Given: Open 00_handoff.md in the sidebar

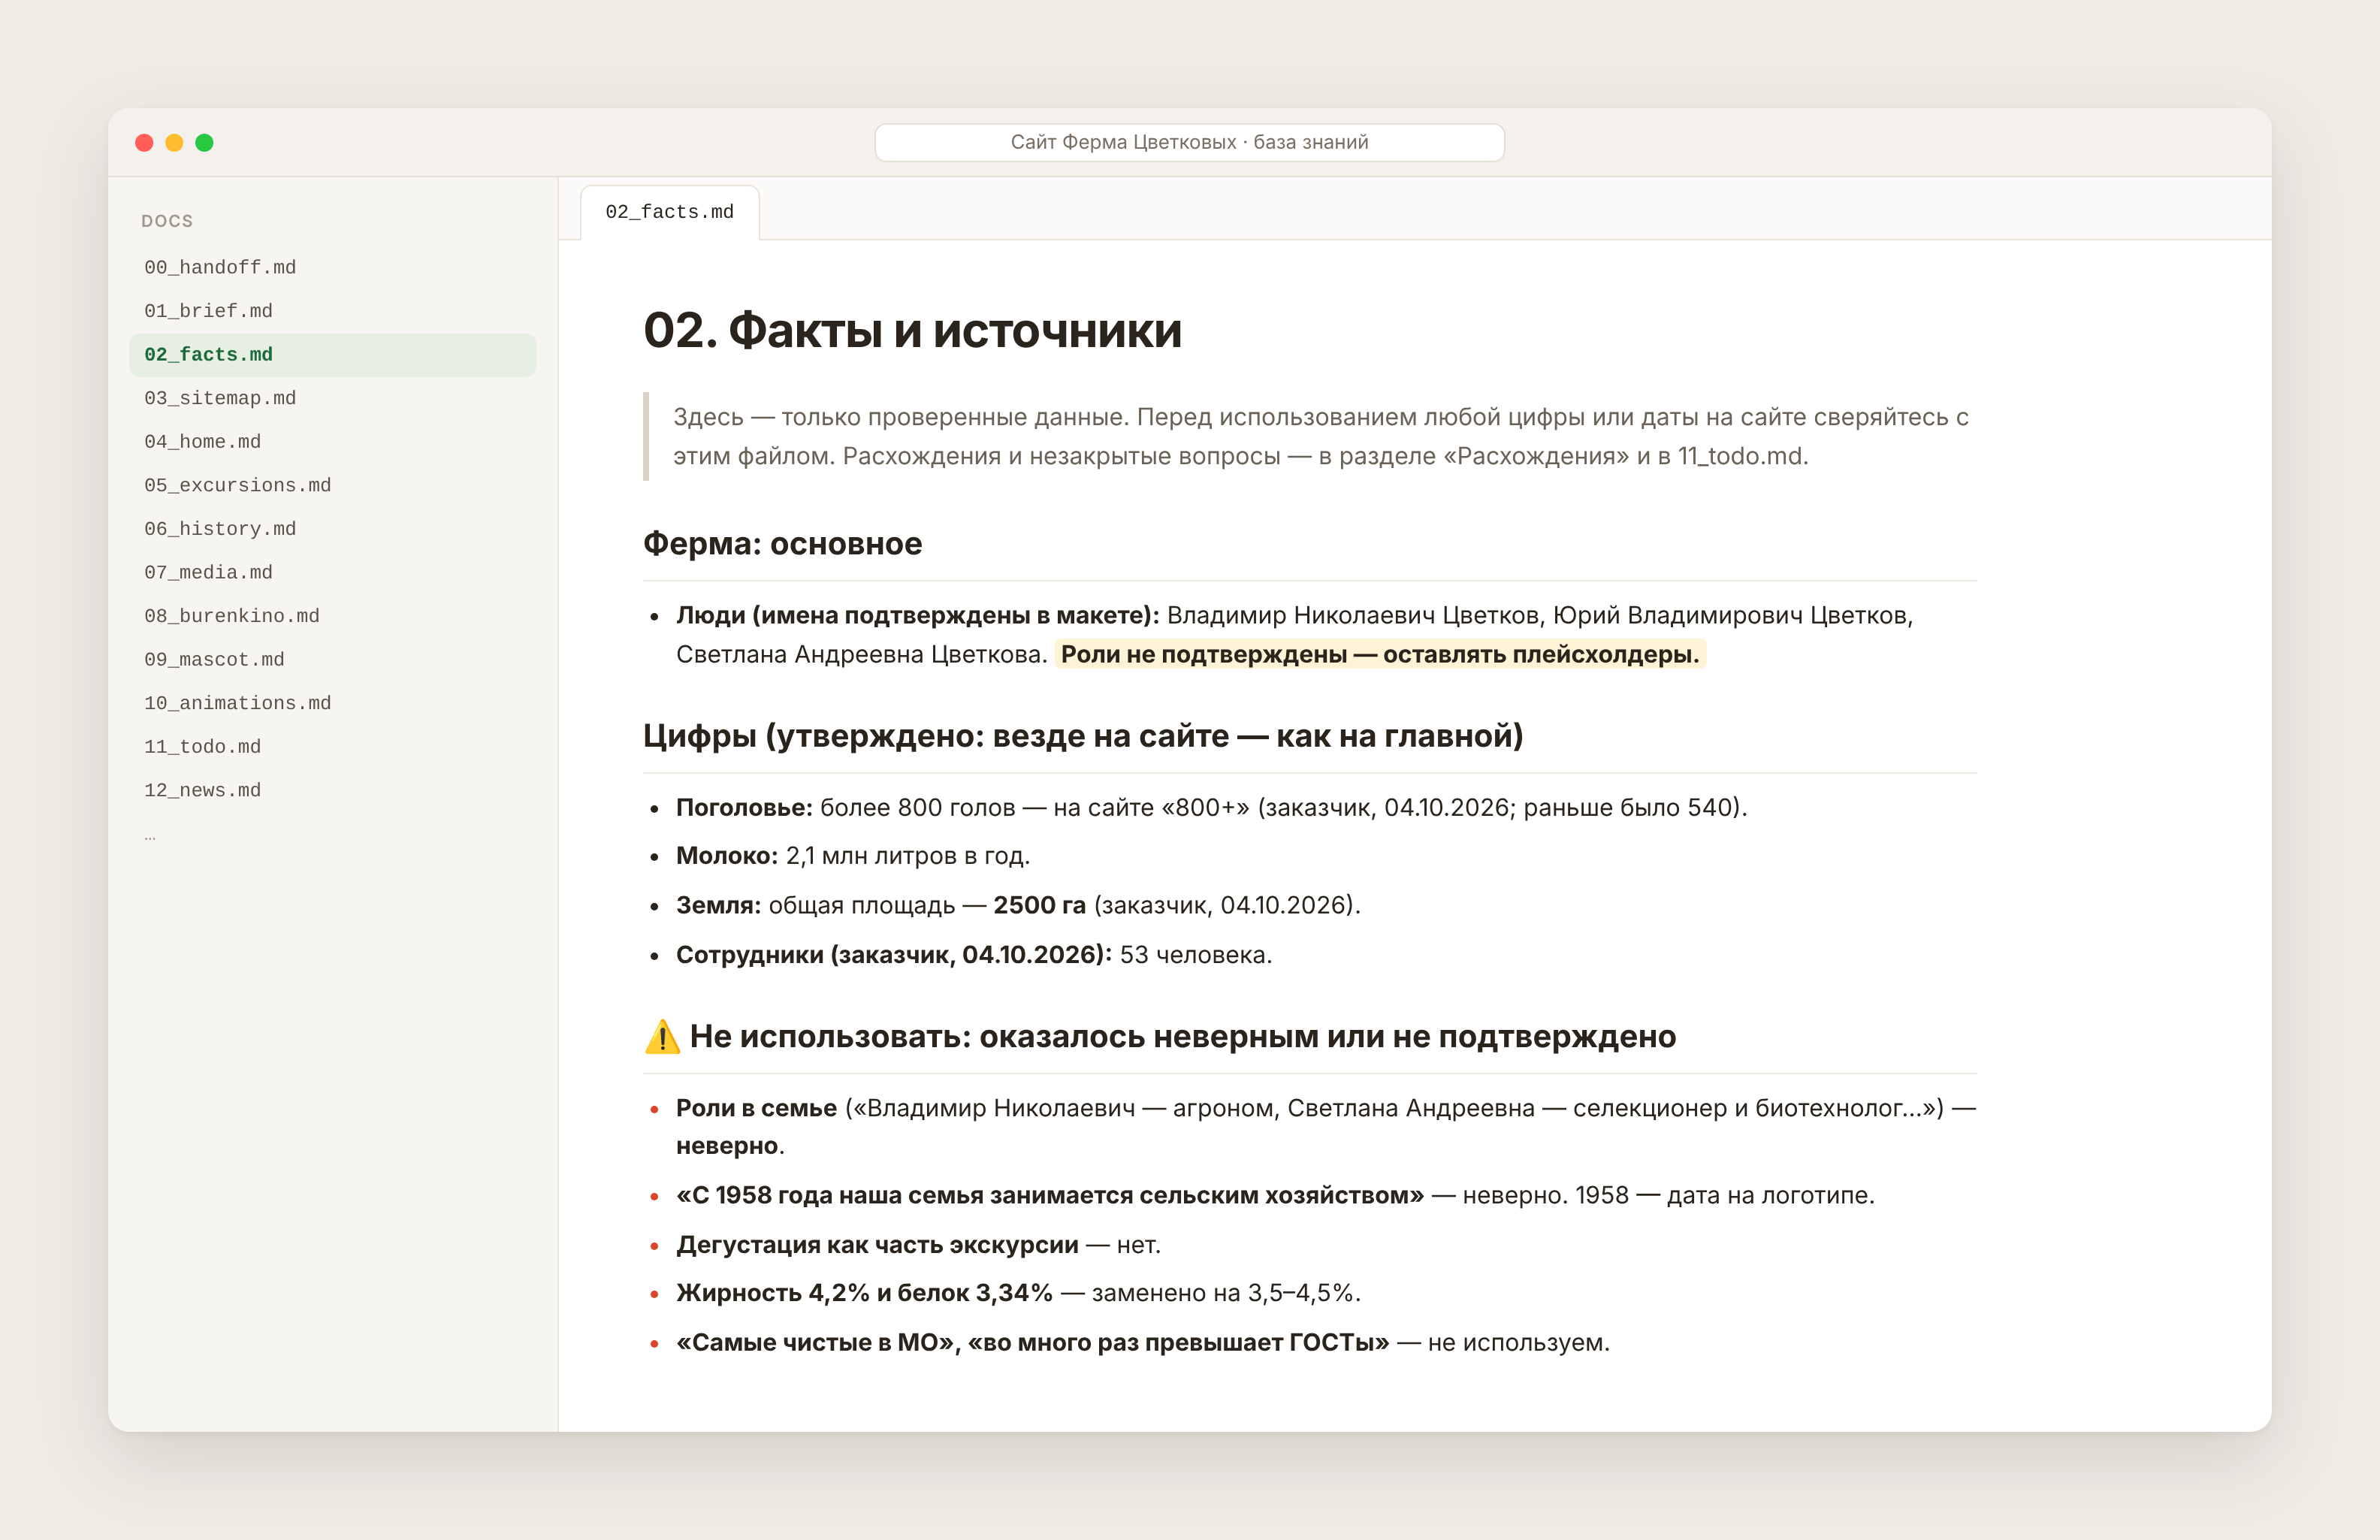Looking at the screenshot, I should click(x=332, y=267).
